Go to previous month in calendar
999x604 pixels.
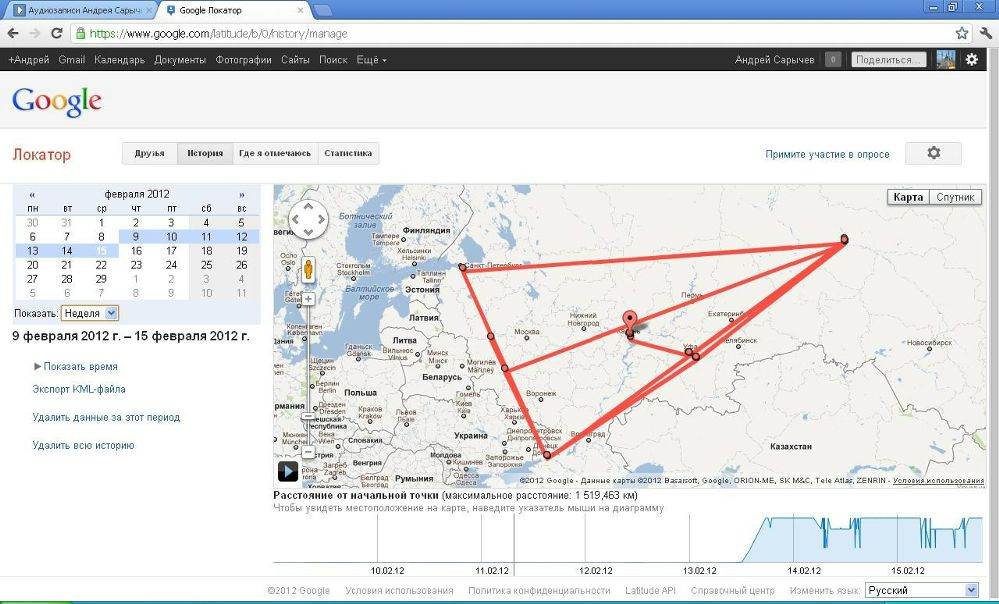(x=32, y=194)
